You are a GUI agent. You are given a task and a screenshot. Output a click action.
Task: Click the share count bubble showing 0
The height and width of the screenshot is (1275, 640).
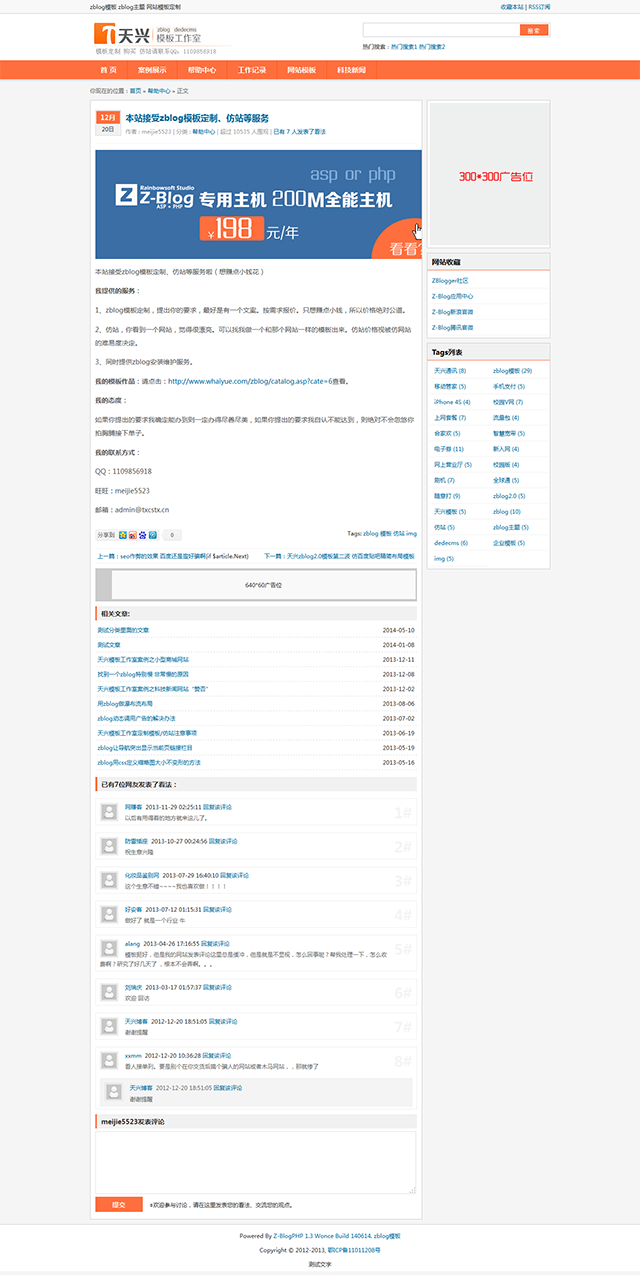pos(172,535)
